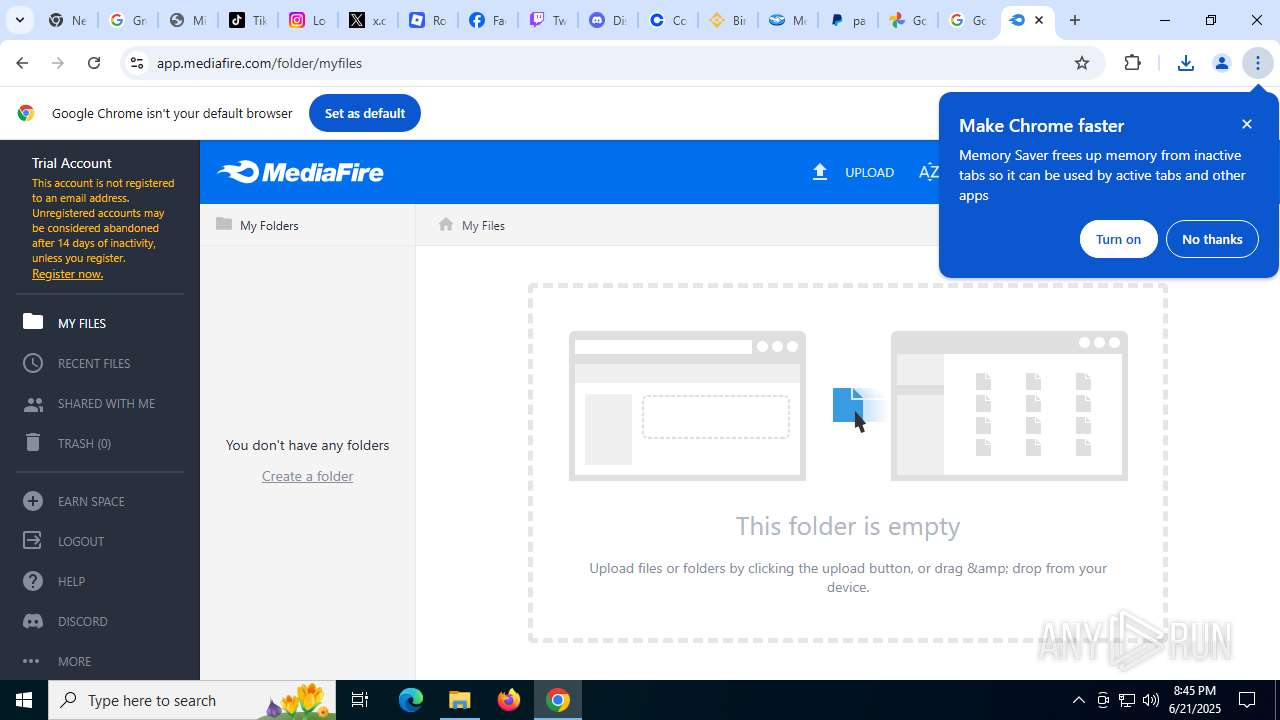
Task: Click the Windows Start button
Action: click(24, 700)
